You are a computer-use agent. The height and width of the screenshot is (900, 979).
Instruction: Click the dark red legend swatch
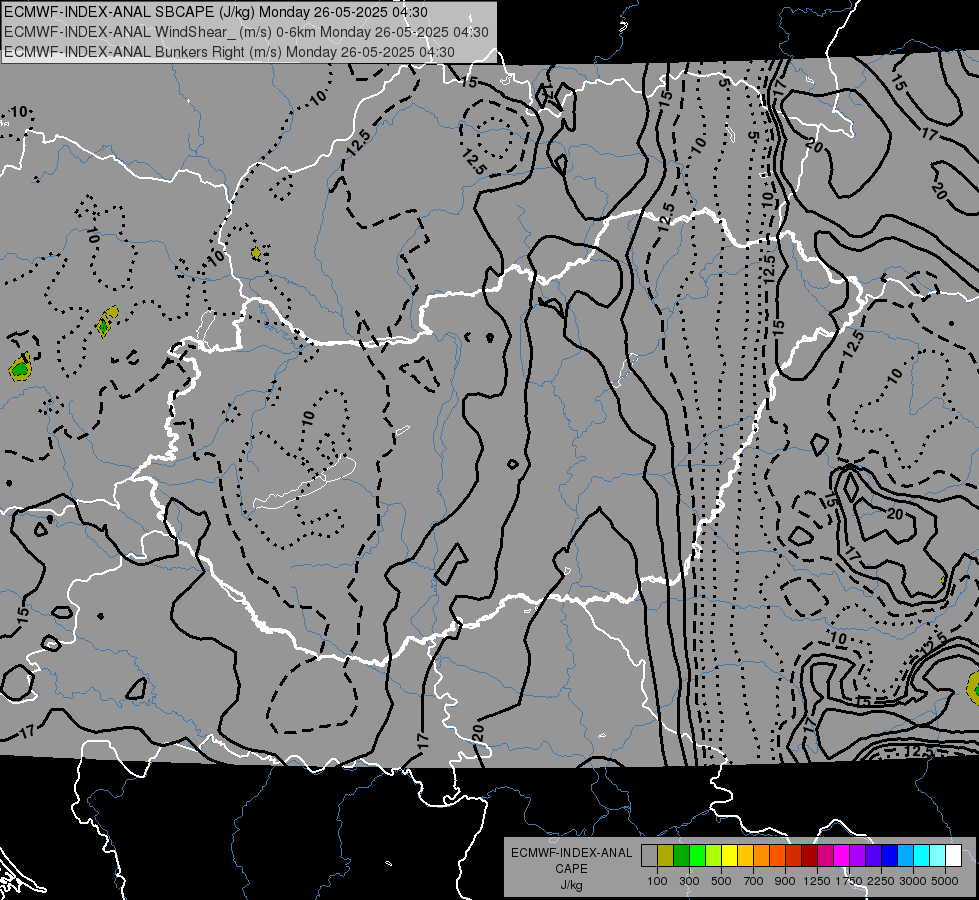pyautogui.click(x=810, y=856)
